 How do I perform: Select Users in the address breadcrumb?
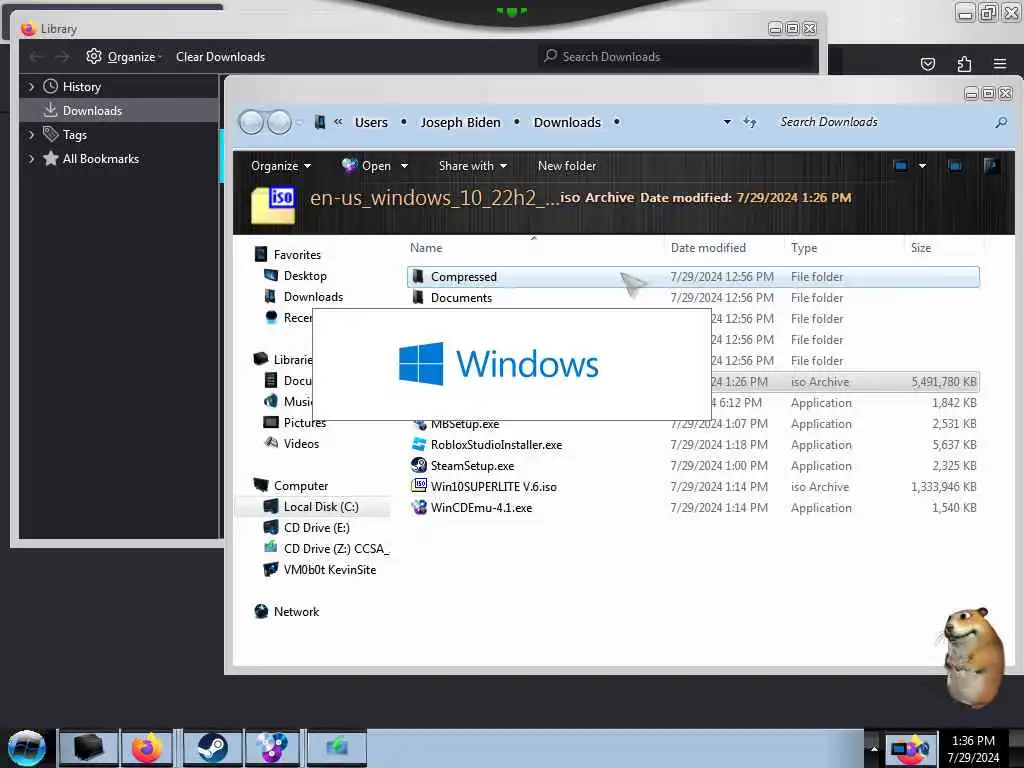click(x=371, y=122)
